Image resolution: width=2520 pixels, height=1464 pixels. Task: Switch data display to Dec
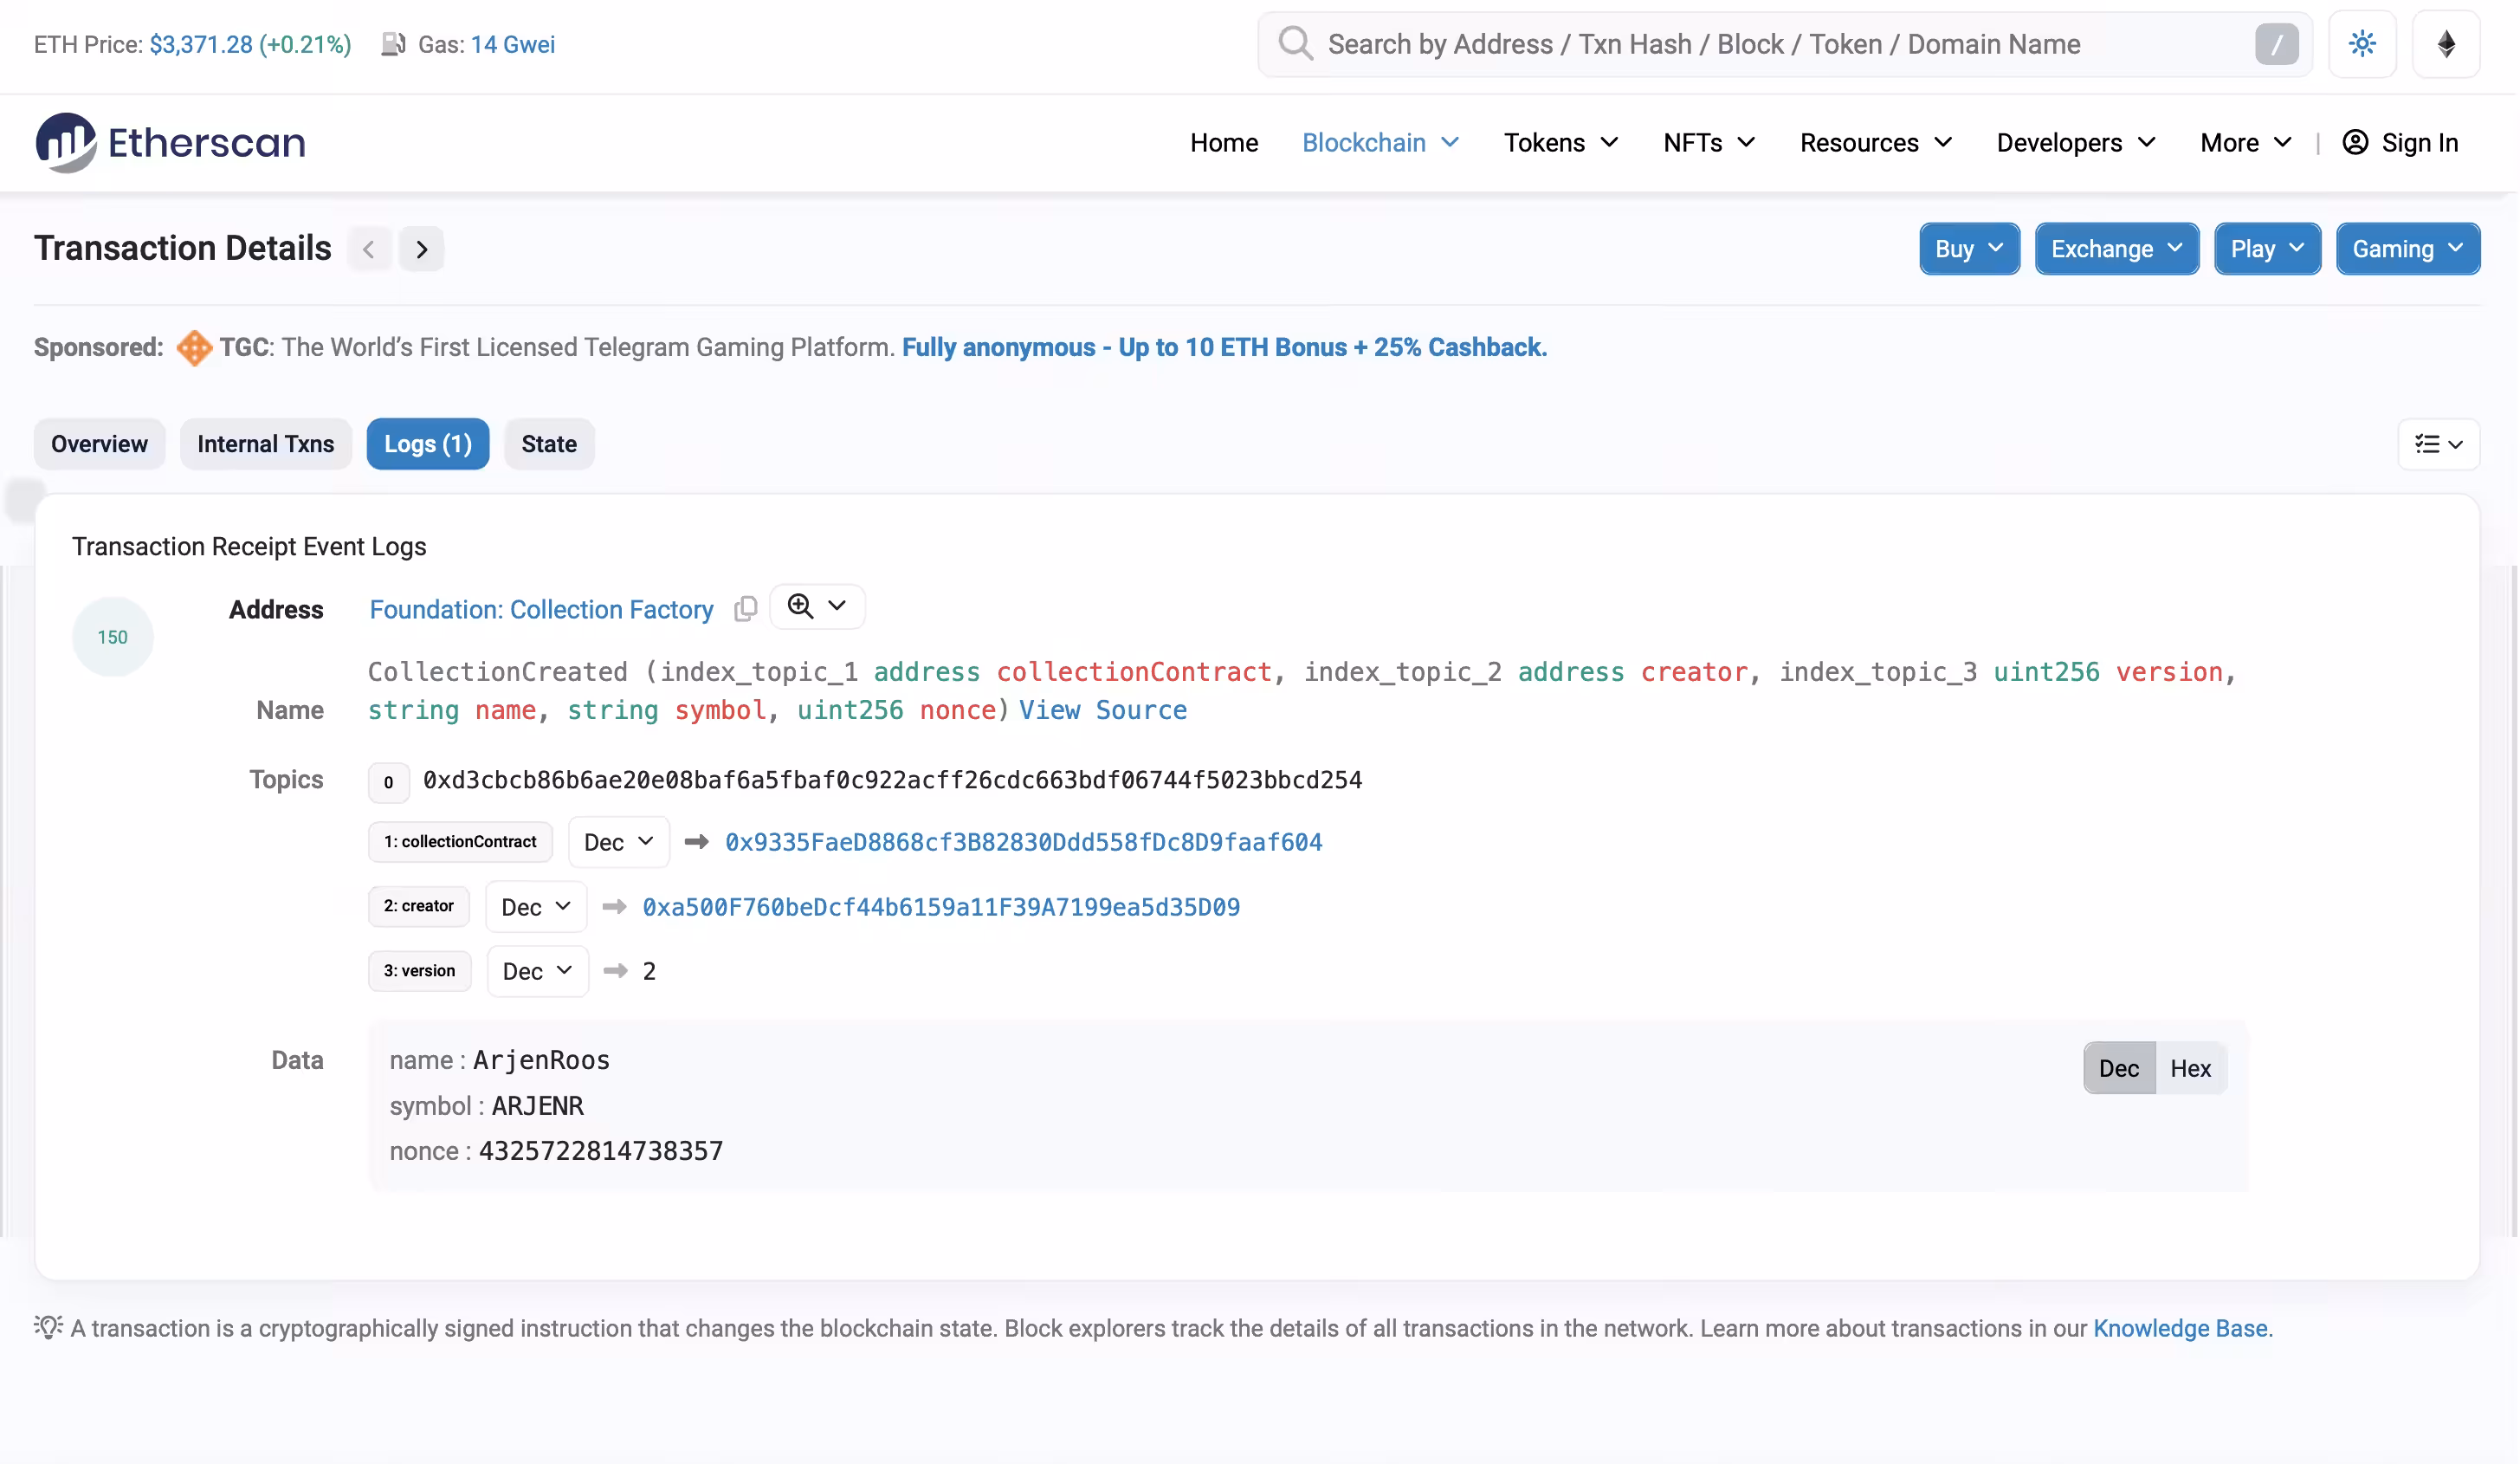pyautogui.click(x=2118, y=1068)
